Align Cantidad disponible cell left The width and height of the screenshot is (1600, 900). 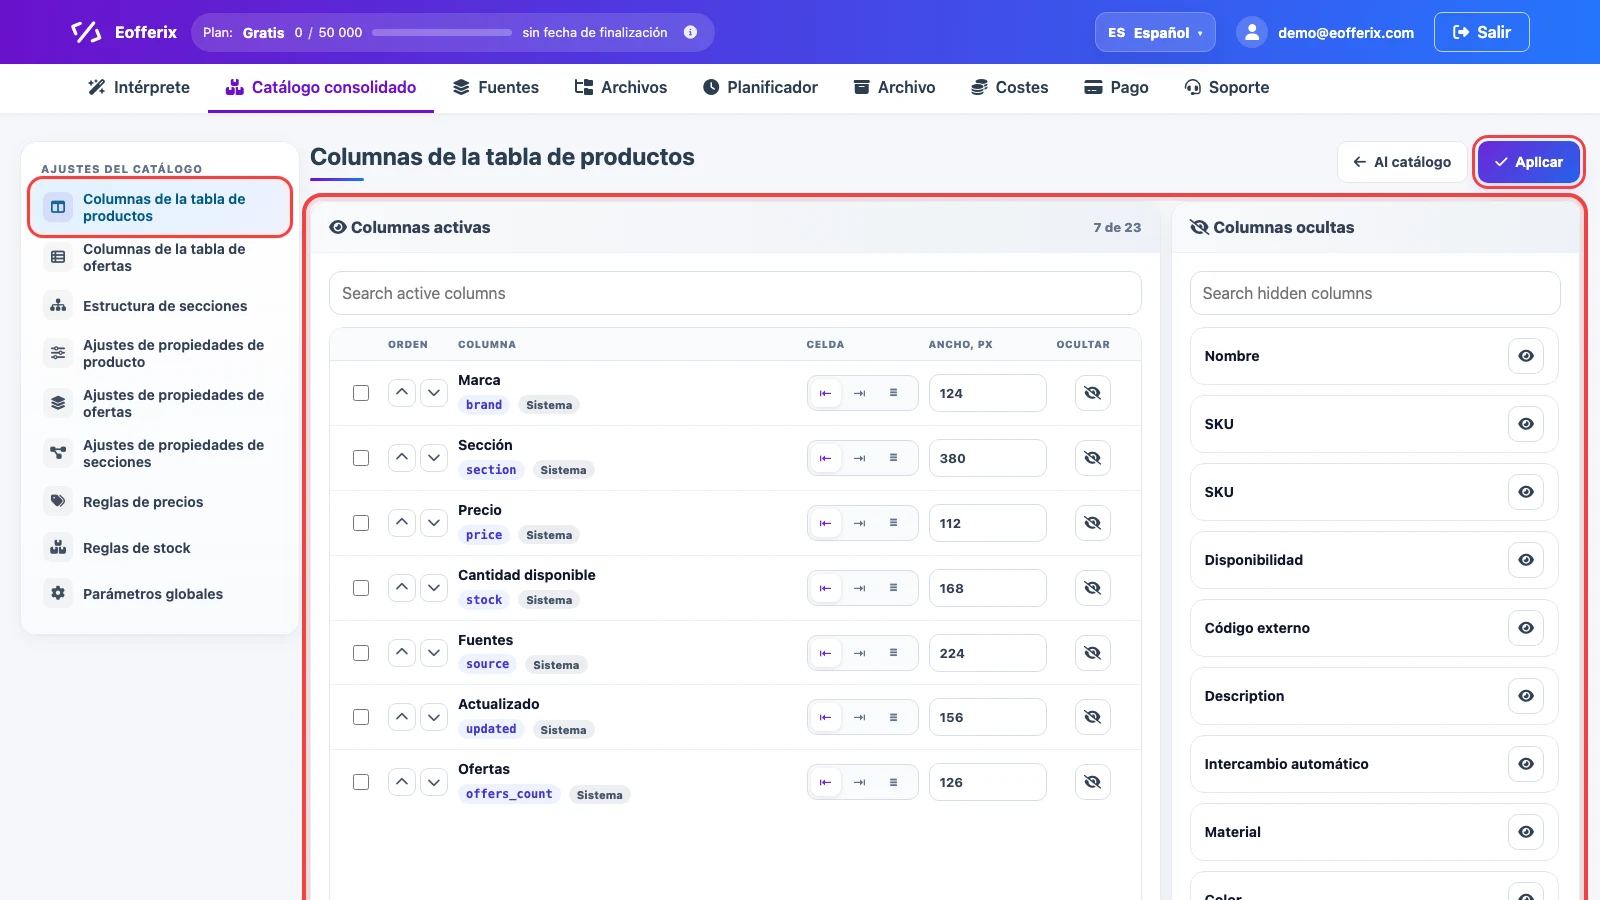tap(825, 588)
